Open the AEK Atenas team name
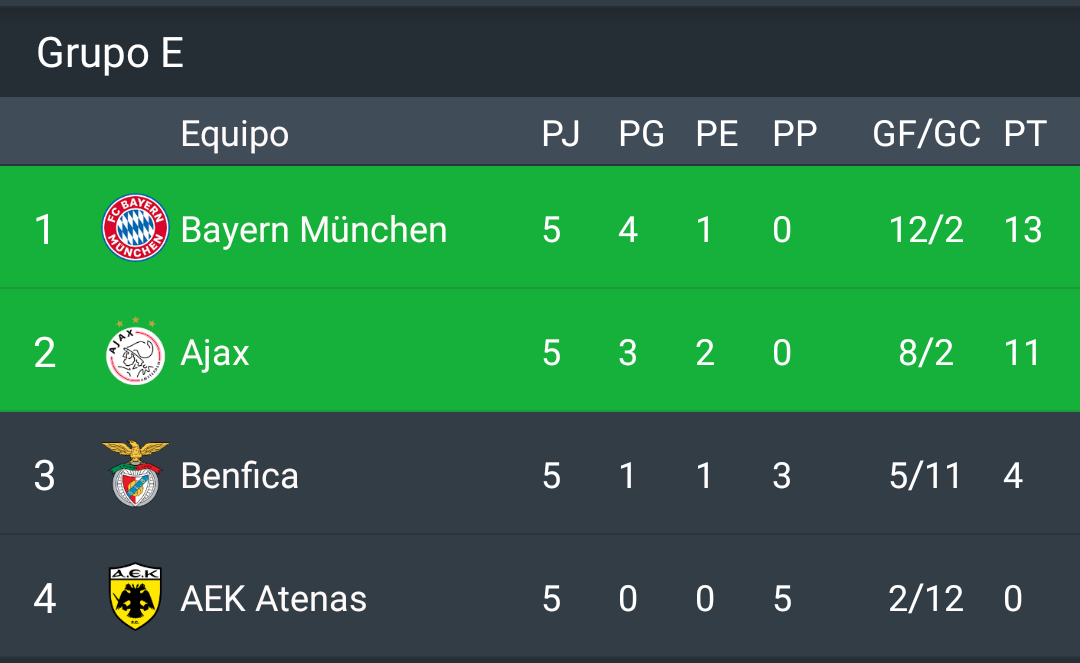The height and width of the screenshot is (663, 1080). (x=273, y=599)
